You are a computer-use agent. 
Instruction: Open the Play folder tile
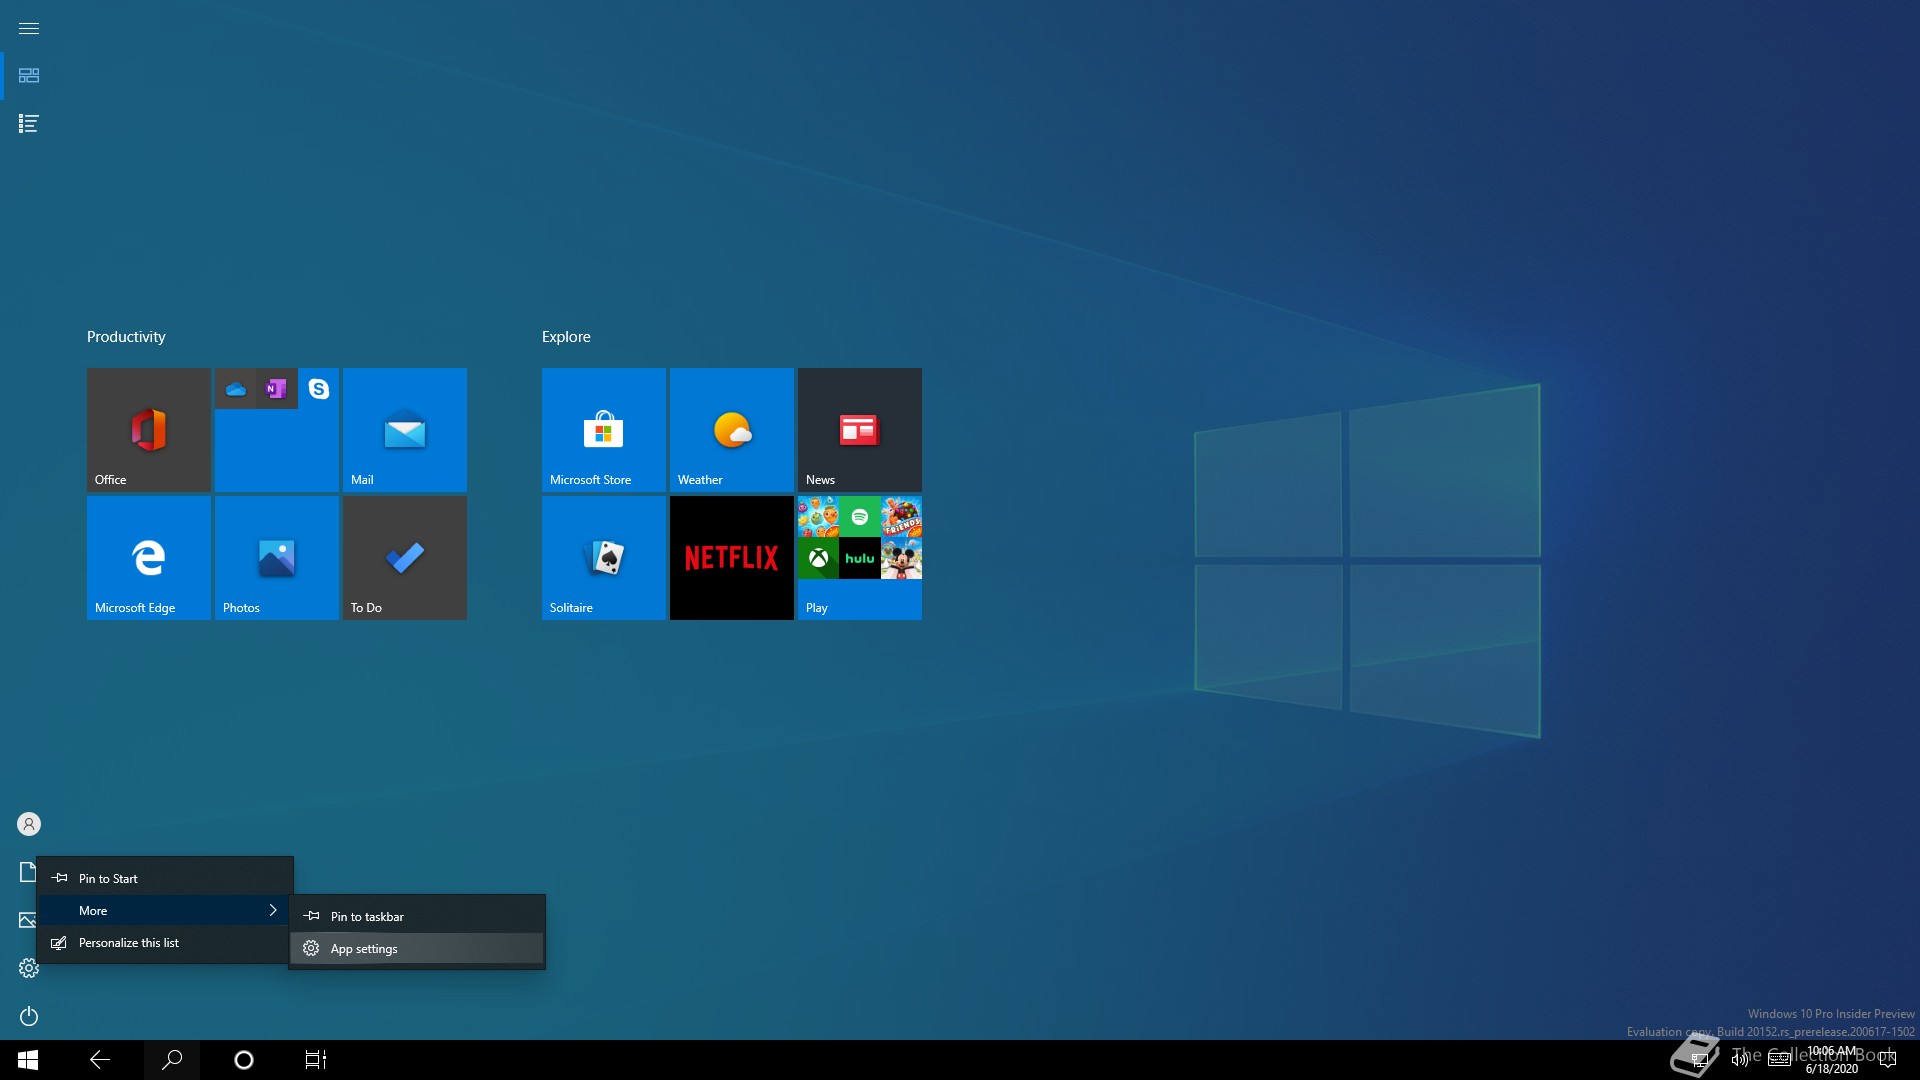pyautogui.click(x=860, y=558)
